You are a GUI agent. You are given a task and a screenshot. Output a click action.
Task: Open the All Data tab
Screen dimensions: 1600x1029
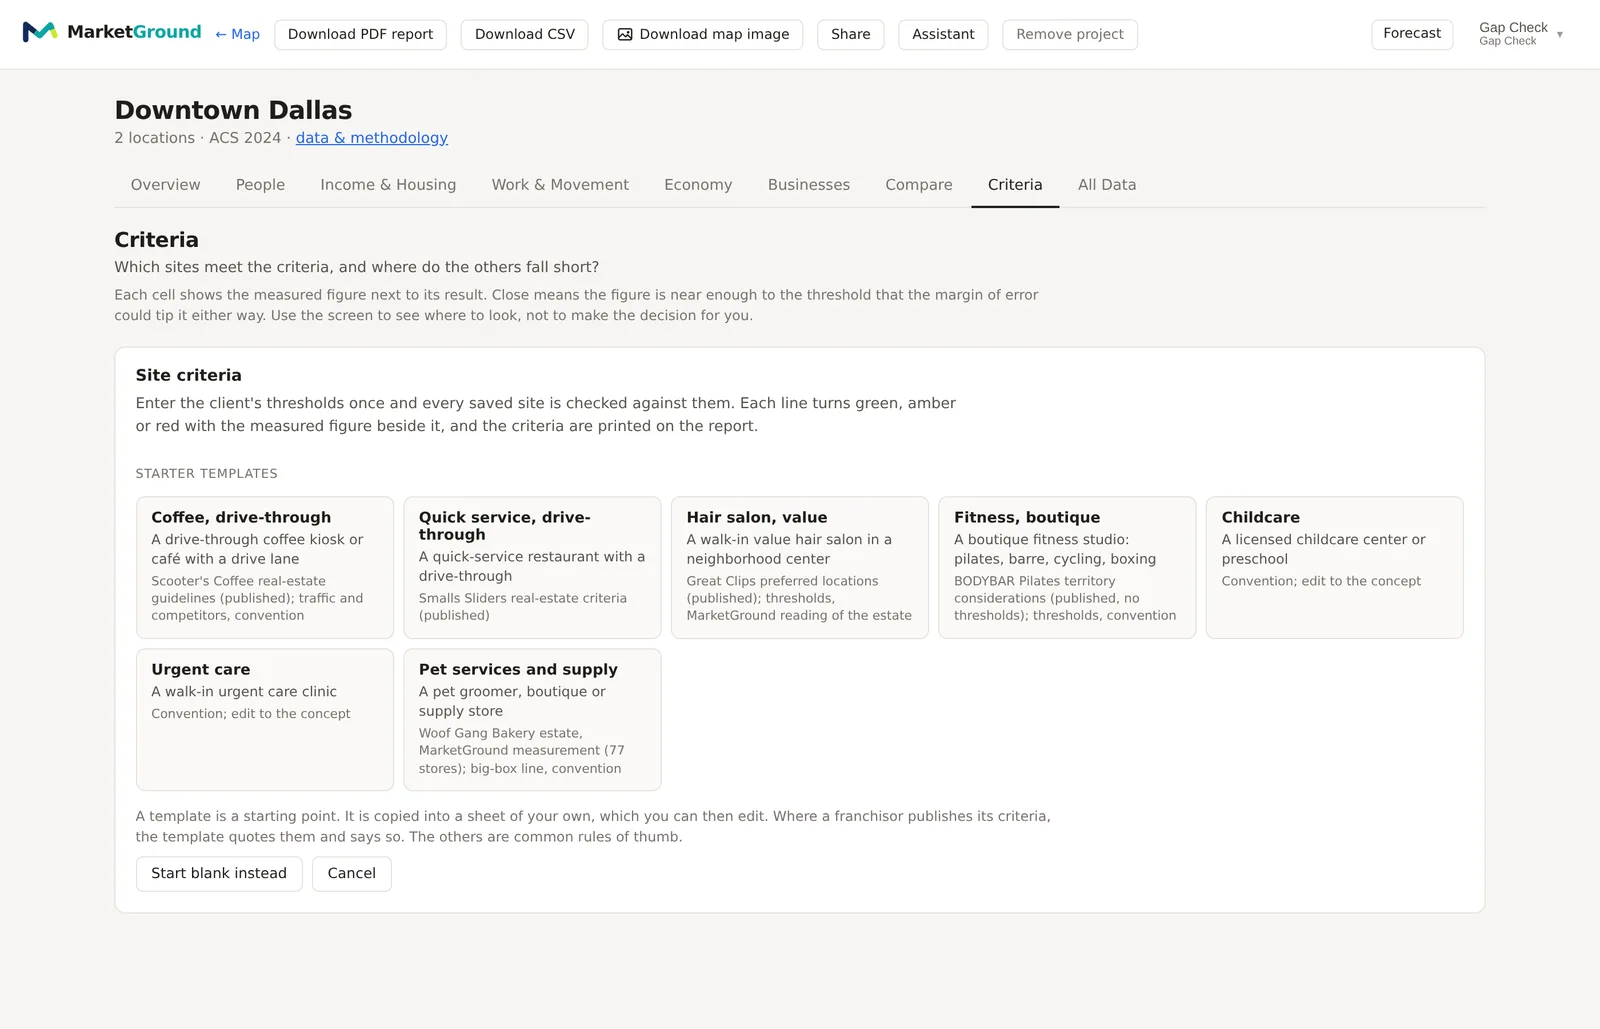point(1107,185)
